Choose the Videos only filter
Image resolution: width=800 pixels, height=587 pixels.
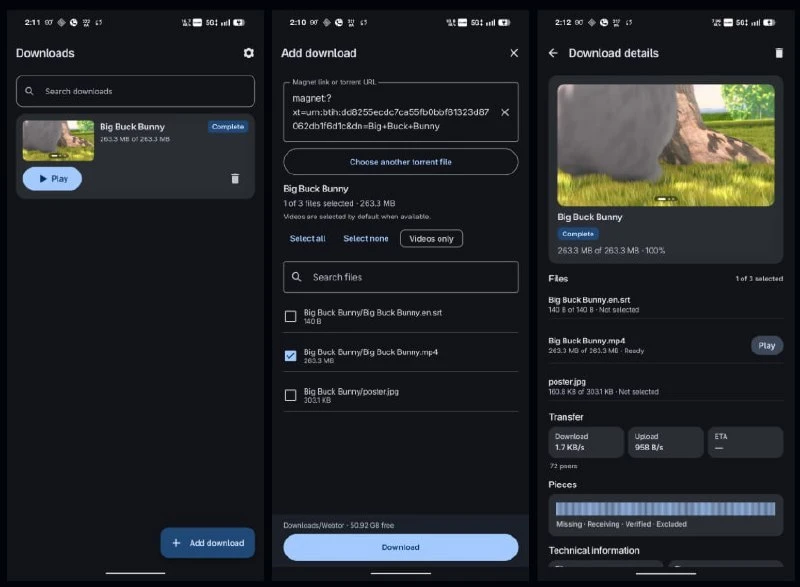coord(431,239)
